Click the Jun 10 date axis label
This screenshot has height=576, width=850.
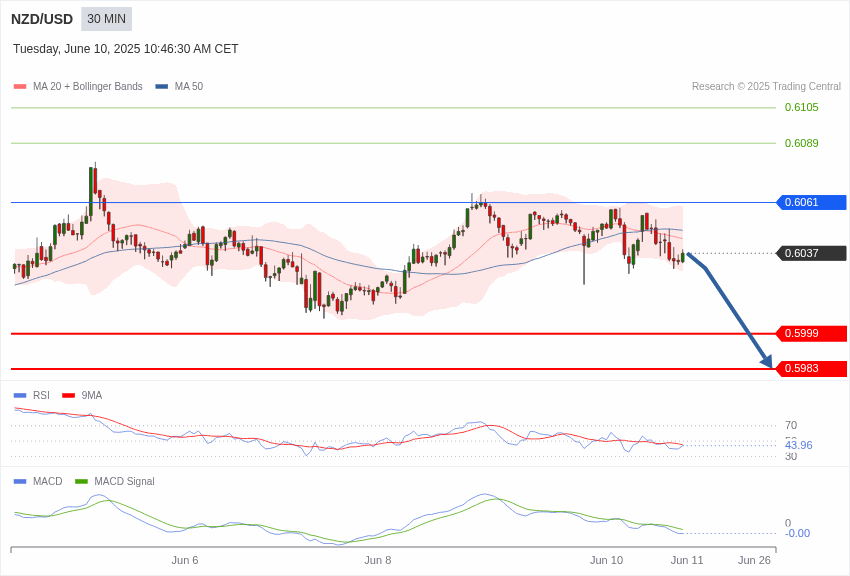(607, 560)
